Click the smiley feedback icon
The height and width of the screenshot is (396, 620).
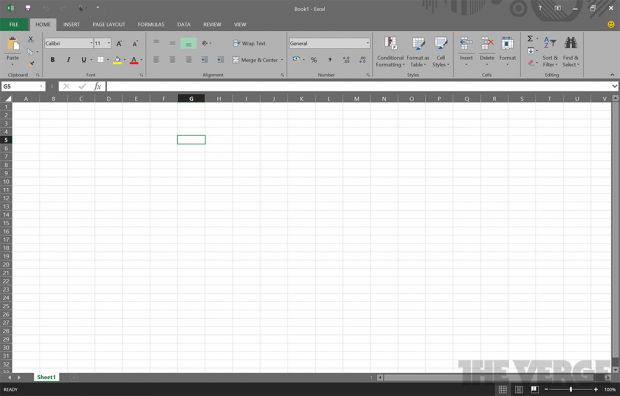pyautogui.click(x=611, y=25)
